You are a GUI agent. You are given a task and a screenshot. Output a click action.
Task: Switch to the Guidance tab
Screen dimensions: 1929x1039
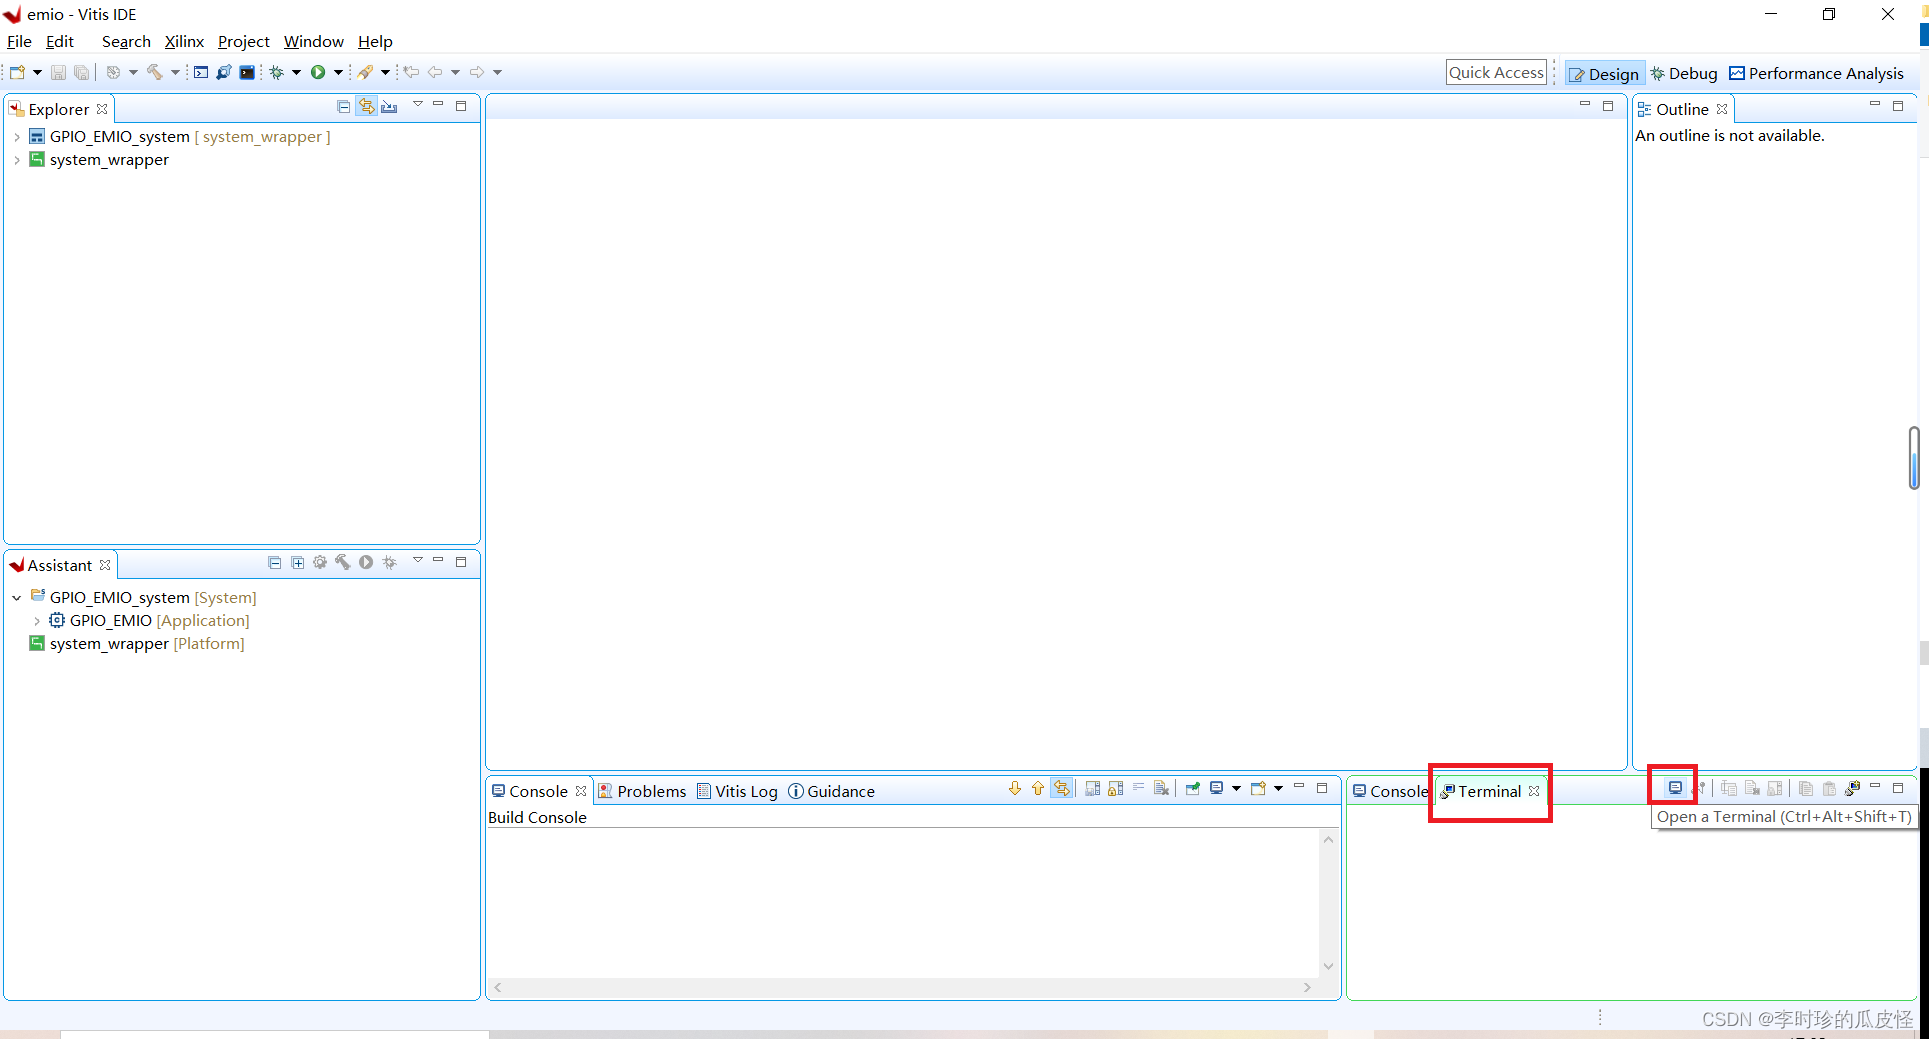[831, 791]
